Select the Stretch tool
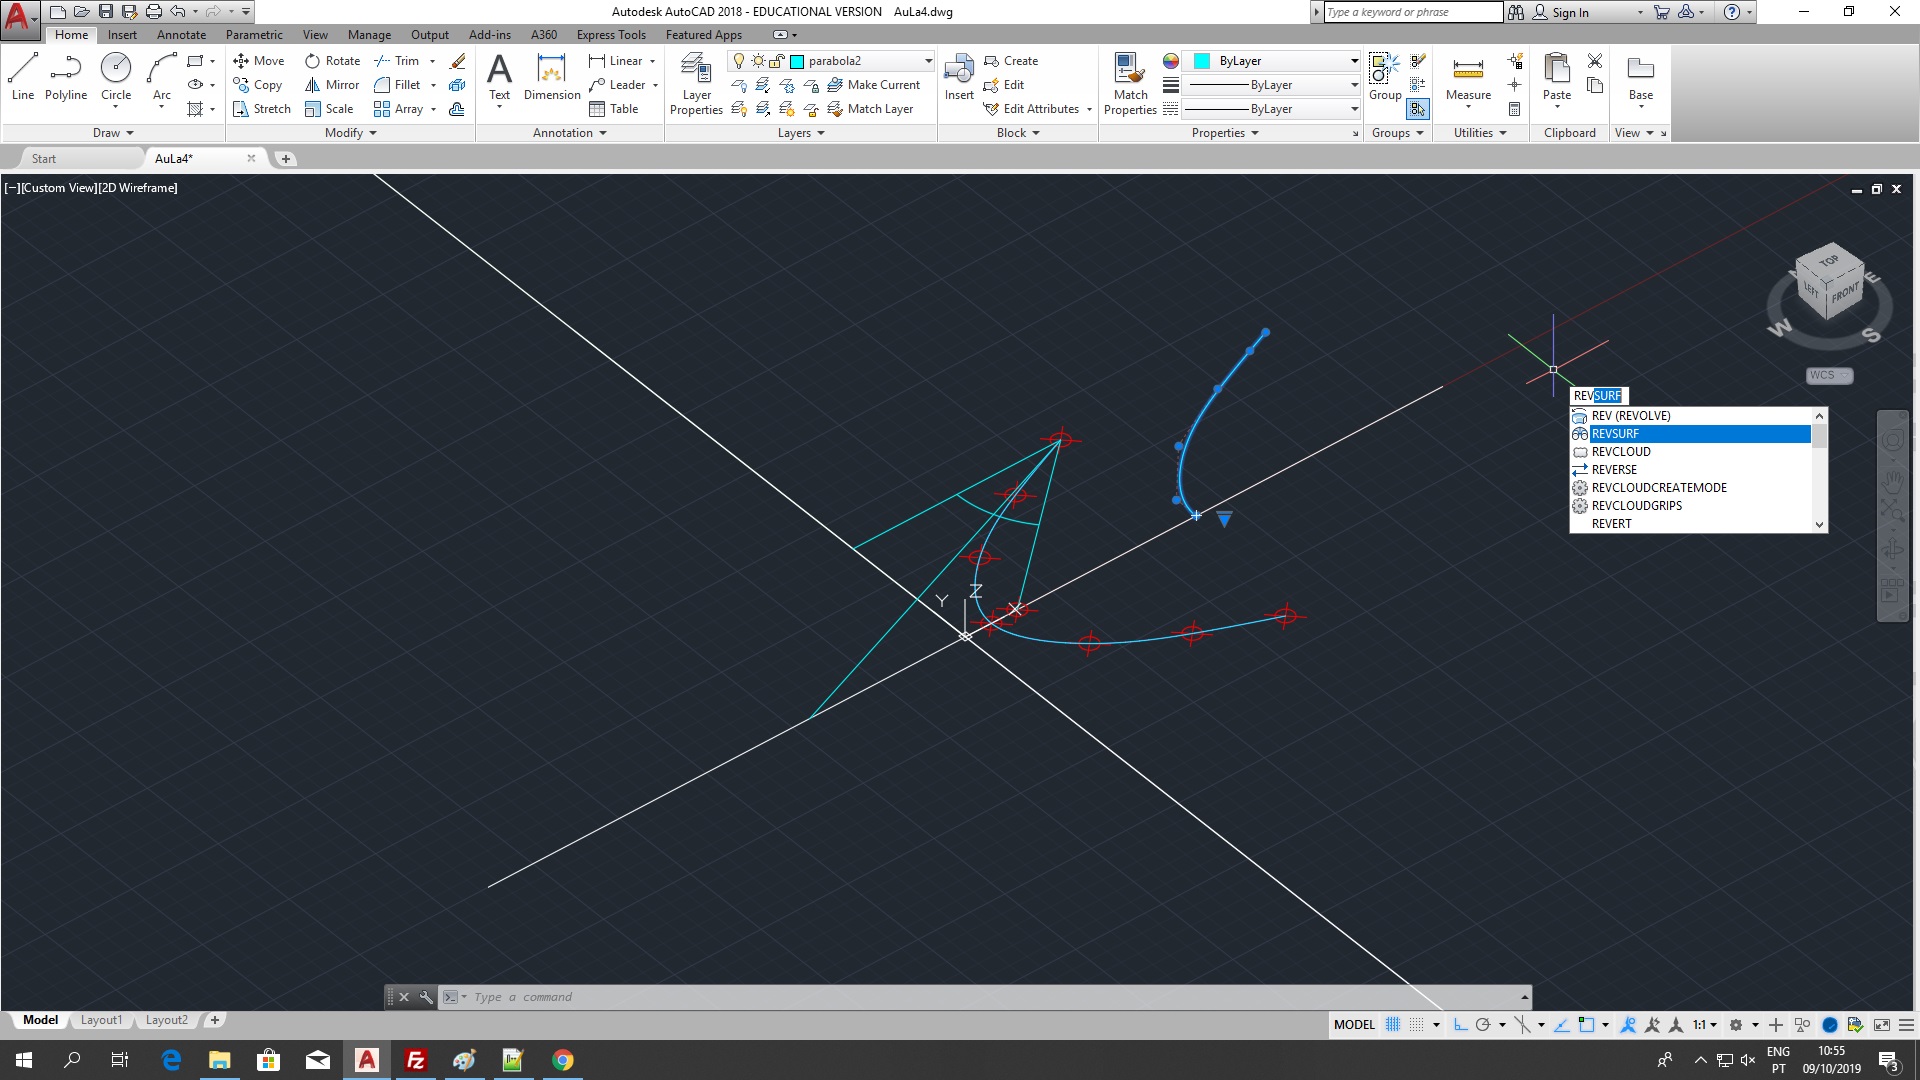Viewport: 1920px width, 1080px height. (x=262, y=109)
